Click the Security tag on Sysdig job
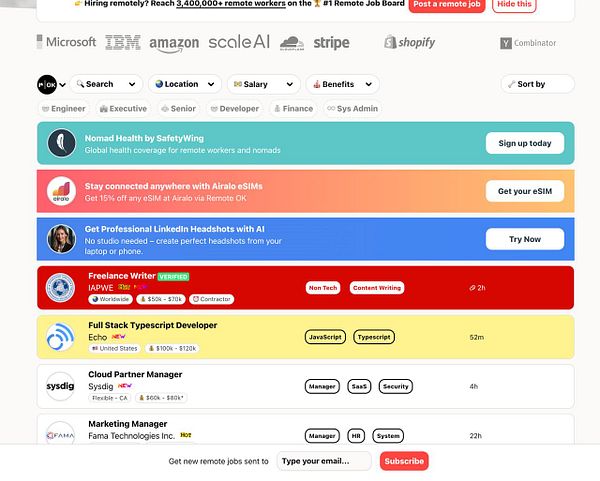Viewport: 600px width, 481px height. click(396, 386)
